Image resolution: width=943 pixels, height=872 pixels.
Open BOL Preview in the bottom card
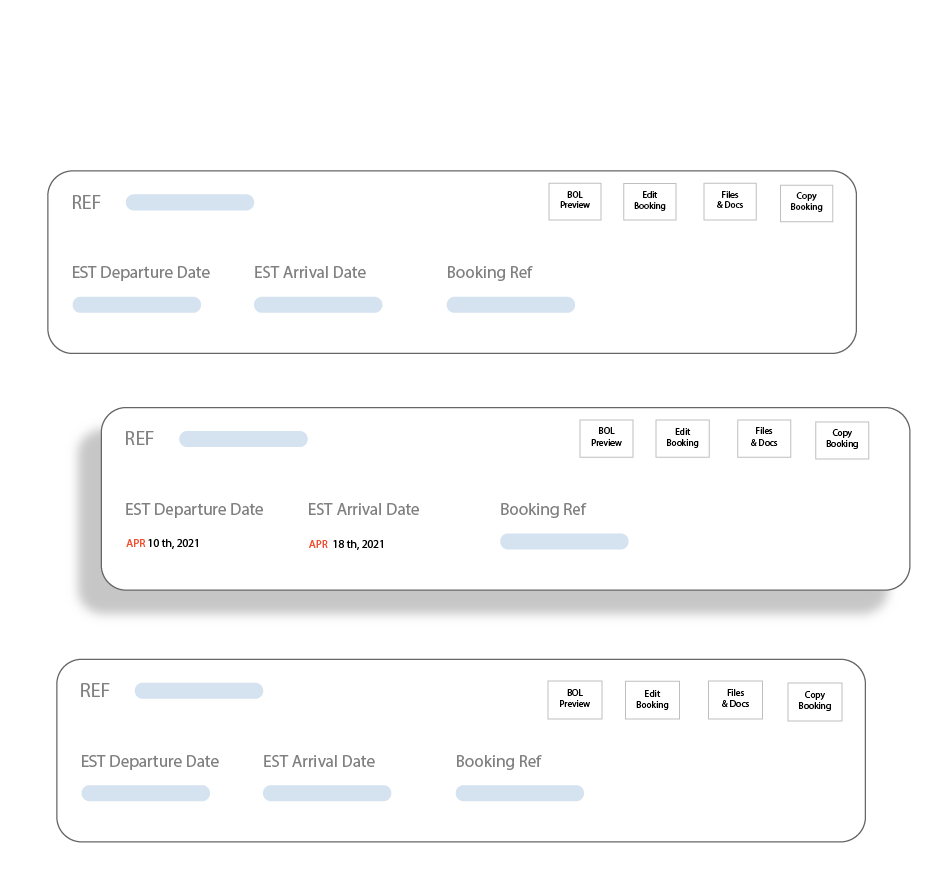pyautogui.click(x=574, y=699)
